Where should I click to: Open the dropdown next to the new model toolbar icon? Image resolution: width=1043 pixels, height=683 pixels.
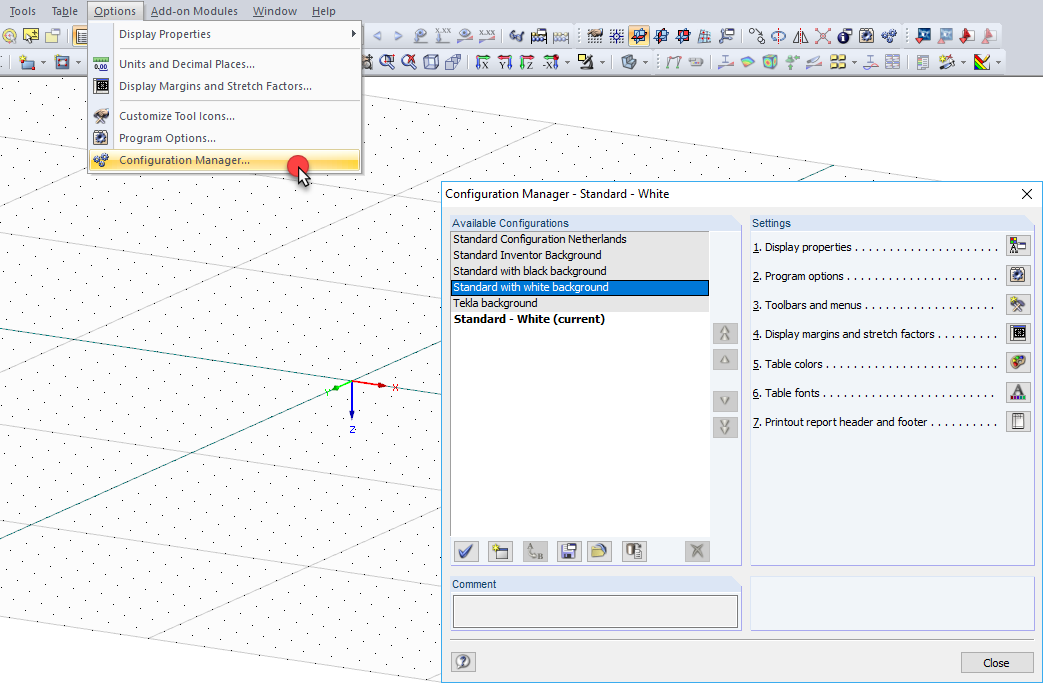tap(43, 61)
